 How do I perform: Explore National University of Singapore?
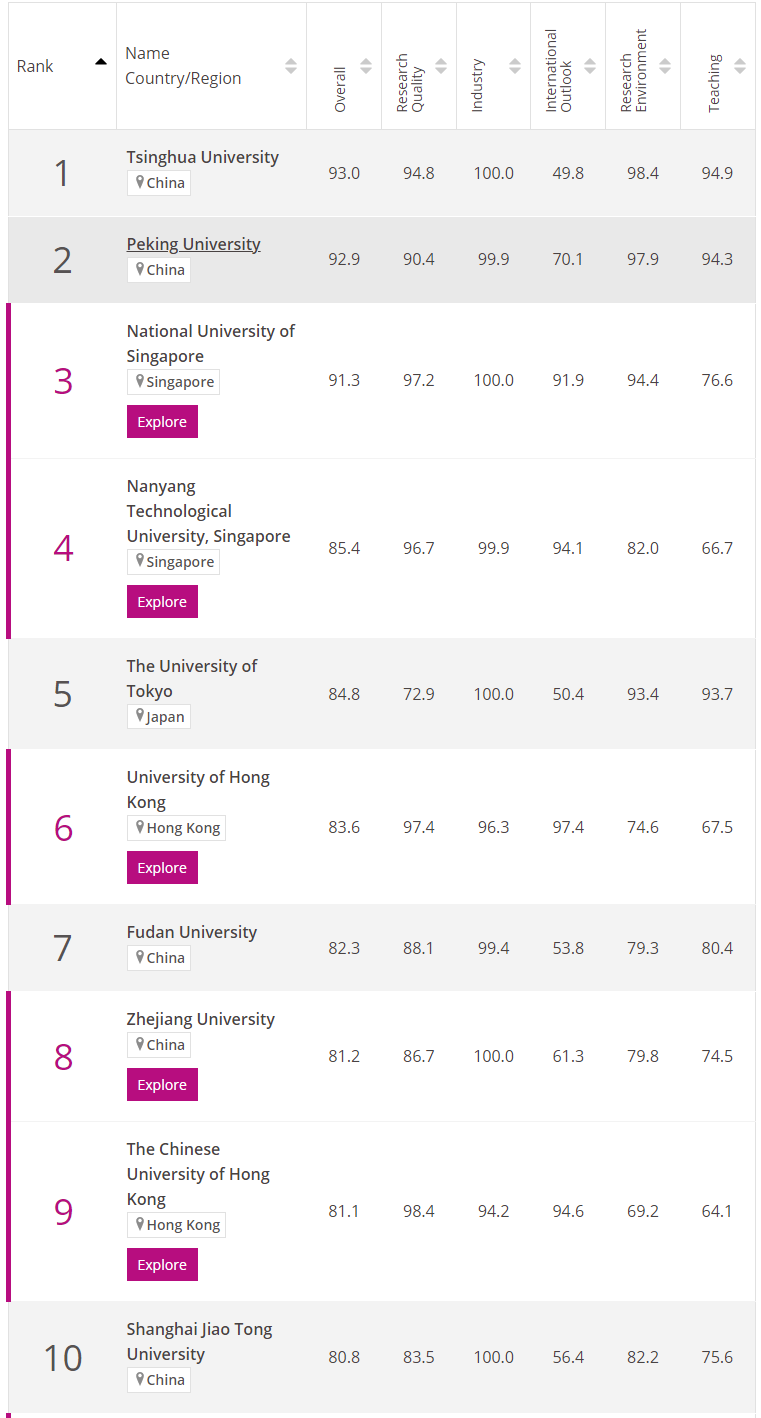162,422
